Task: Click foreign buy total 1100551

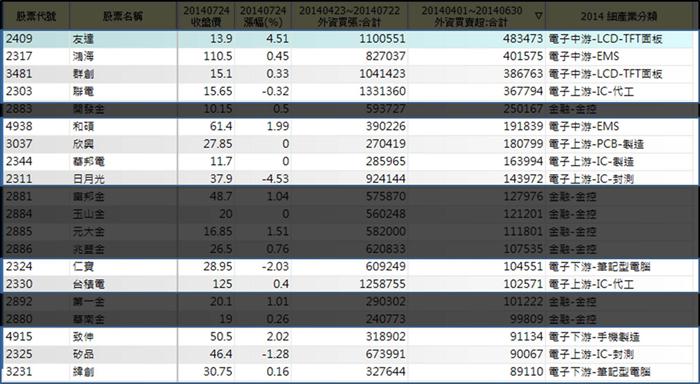Action: (x=383, y=39)
